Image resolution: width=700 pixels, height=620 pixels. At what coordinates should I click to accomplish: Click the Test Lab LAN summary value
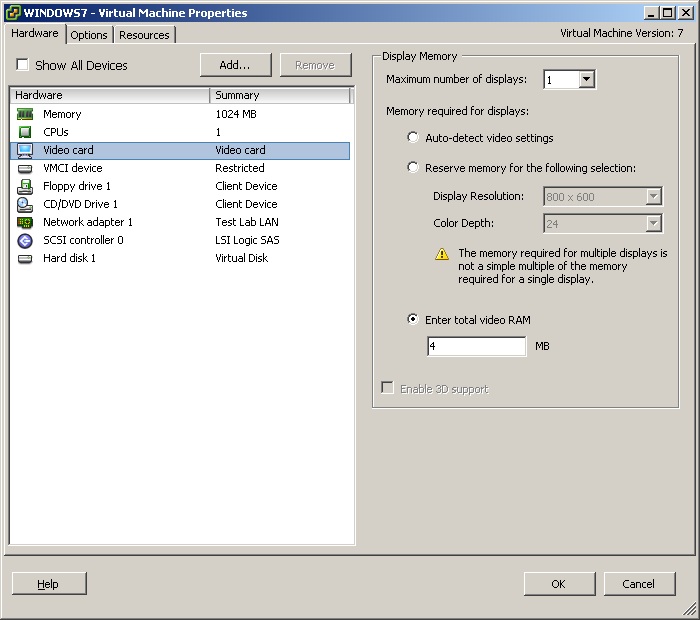click(247, 222)
